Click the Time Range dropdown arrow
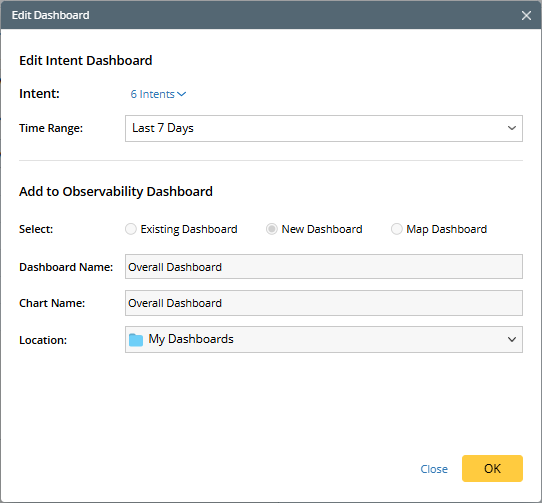Screen dimensions: 542x503 click(x=512, y=128)
